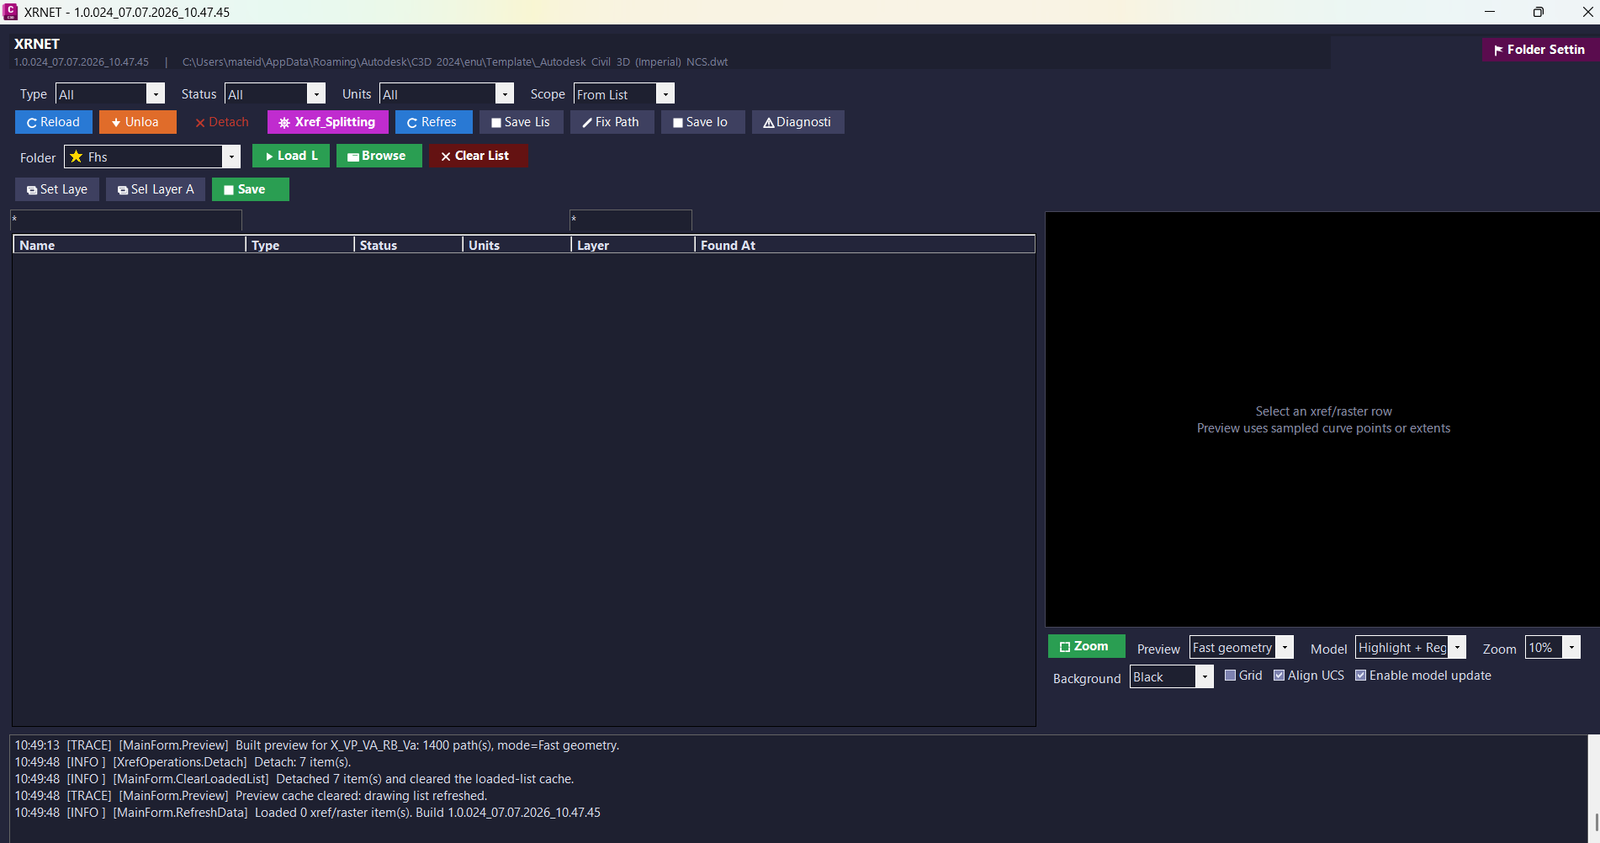Click log line 'Loaded 0 xref/raster item(s)'

click(308, 813)
